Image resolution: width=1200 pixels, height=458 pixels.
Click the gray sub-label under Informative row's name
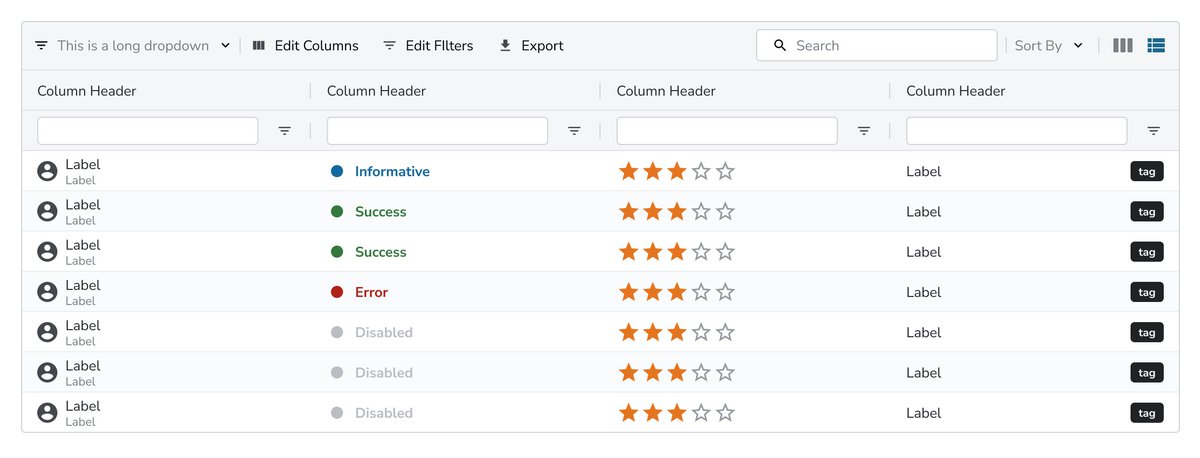[80, 181]
